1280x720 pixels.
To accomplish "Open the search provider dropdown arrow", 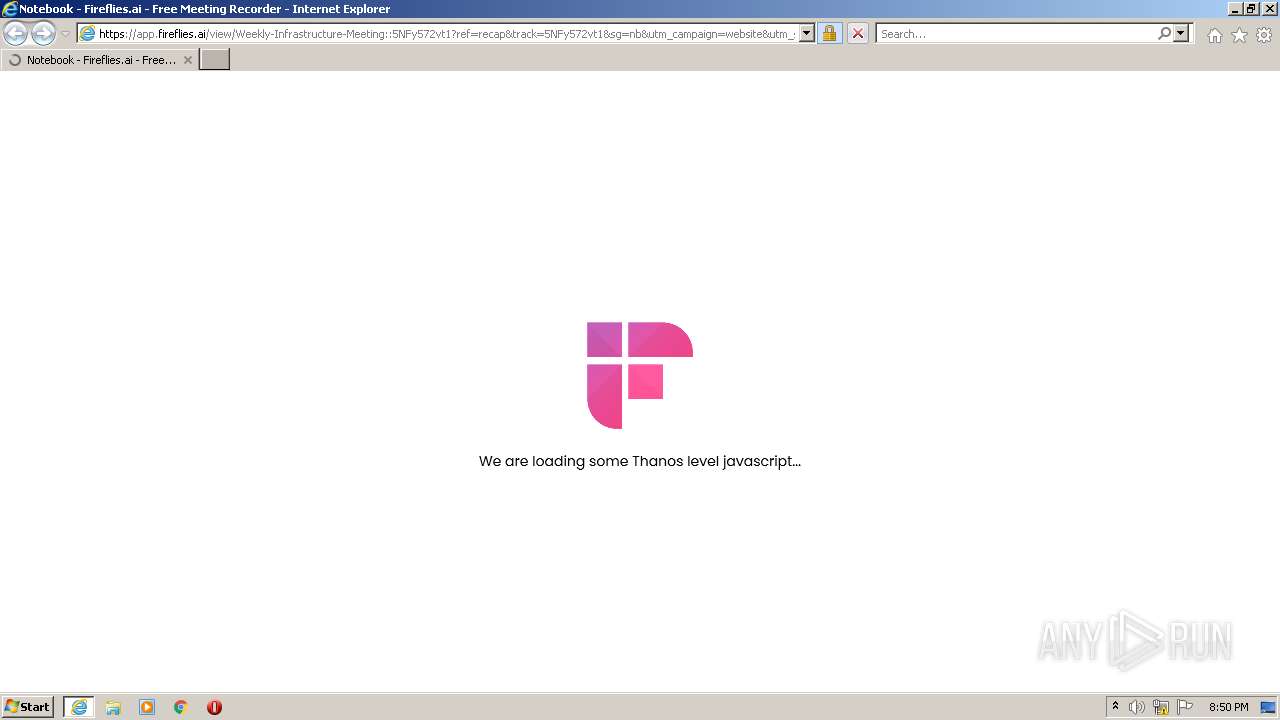I will point(1181,34).
